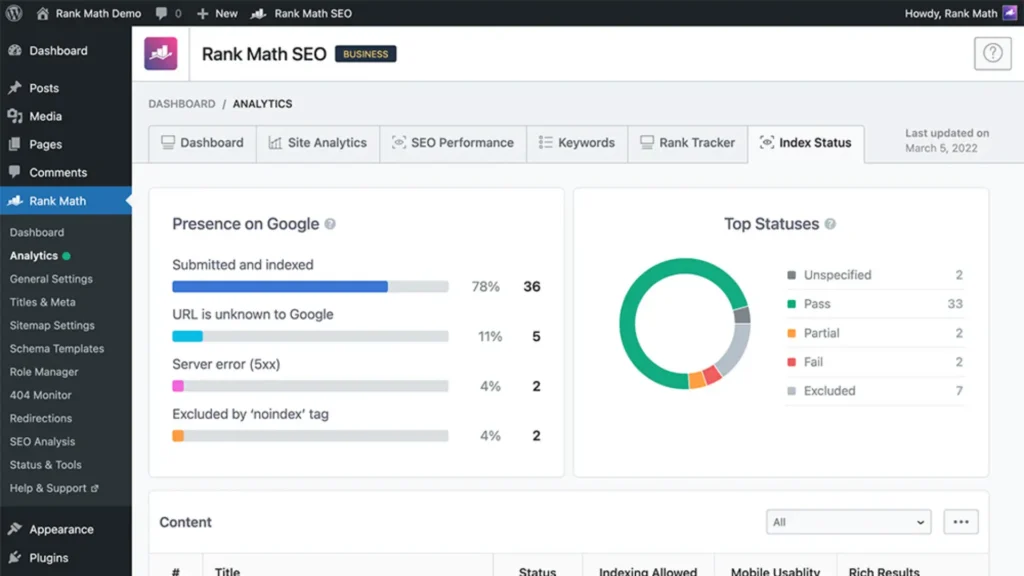
Task: Open the three-dots options menu in Content
Action: [961, 522]
